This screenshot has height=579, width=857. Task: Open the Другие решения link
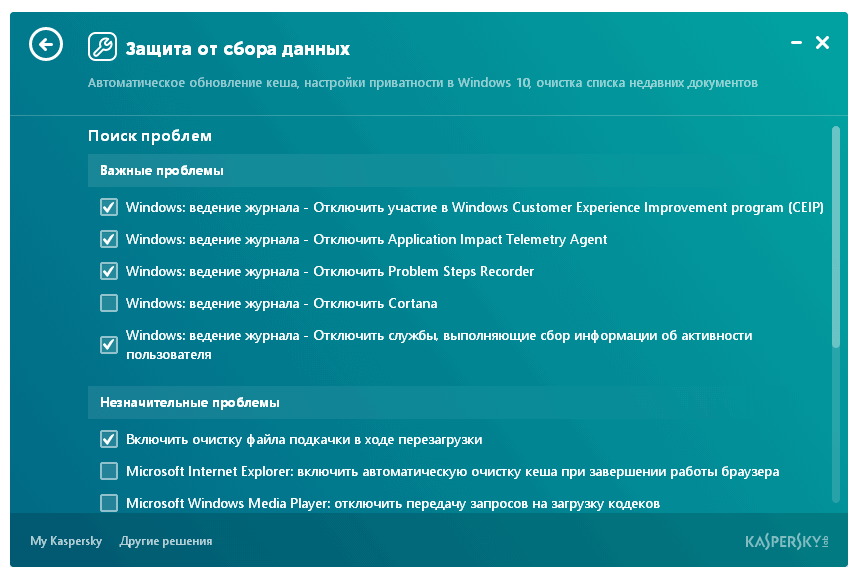pos(166,541)
